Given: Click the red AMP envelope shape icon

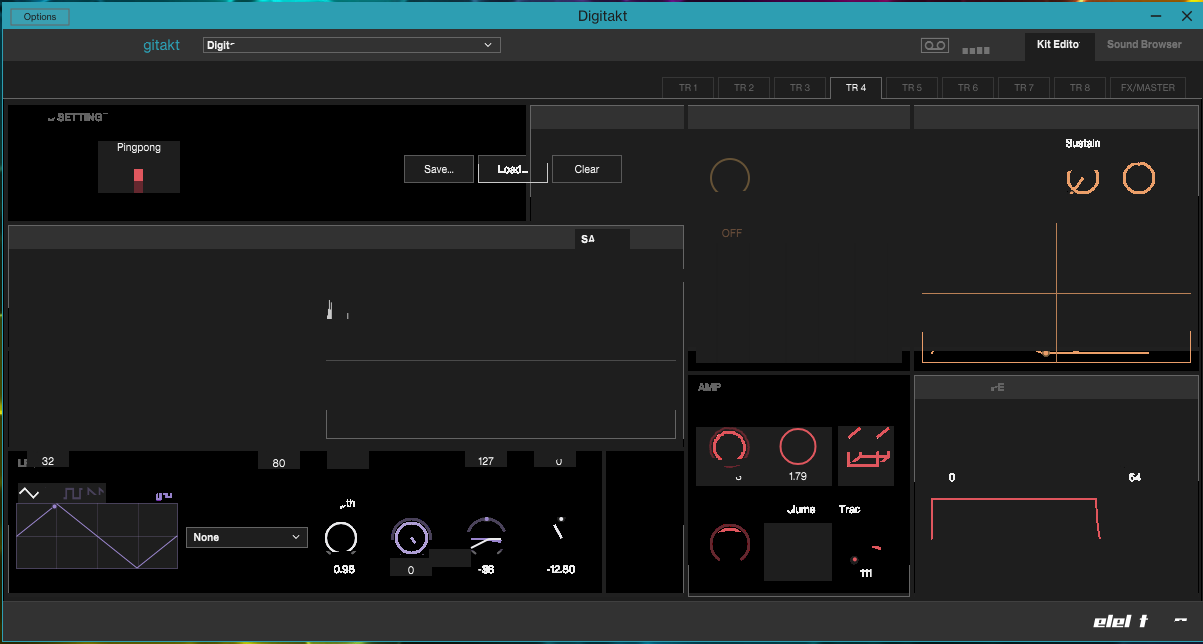Looking at the screenshot, I should [x=866, y=446].
